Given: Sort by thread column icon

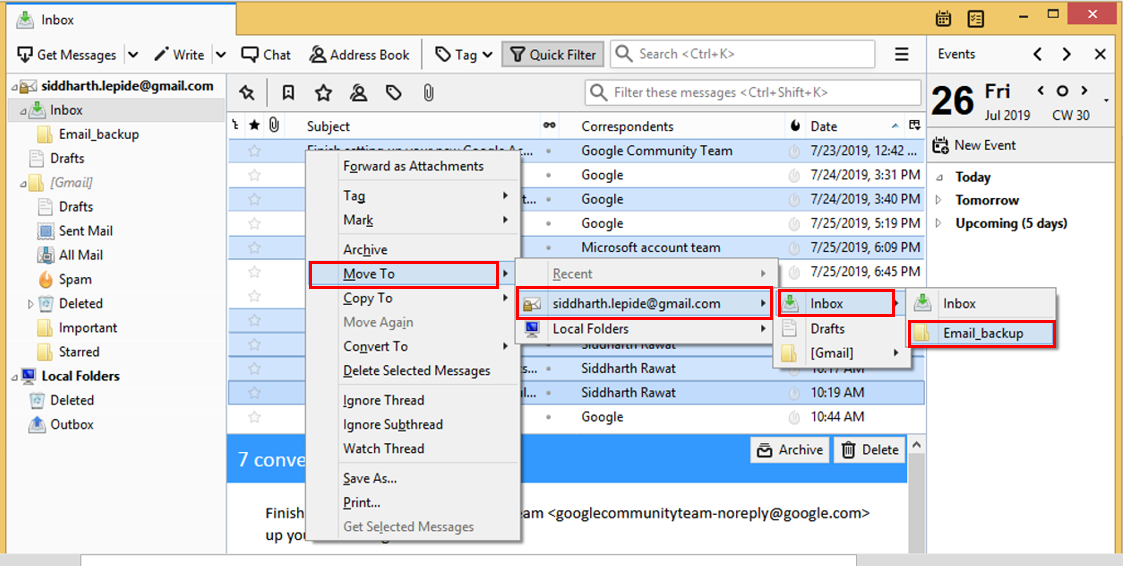Looking at the screenshot, I should [235, 126].
